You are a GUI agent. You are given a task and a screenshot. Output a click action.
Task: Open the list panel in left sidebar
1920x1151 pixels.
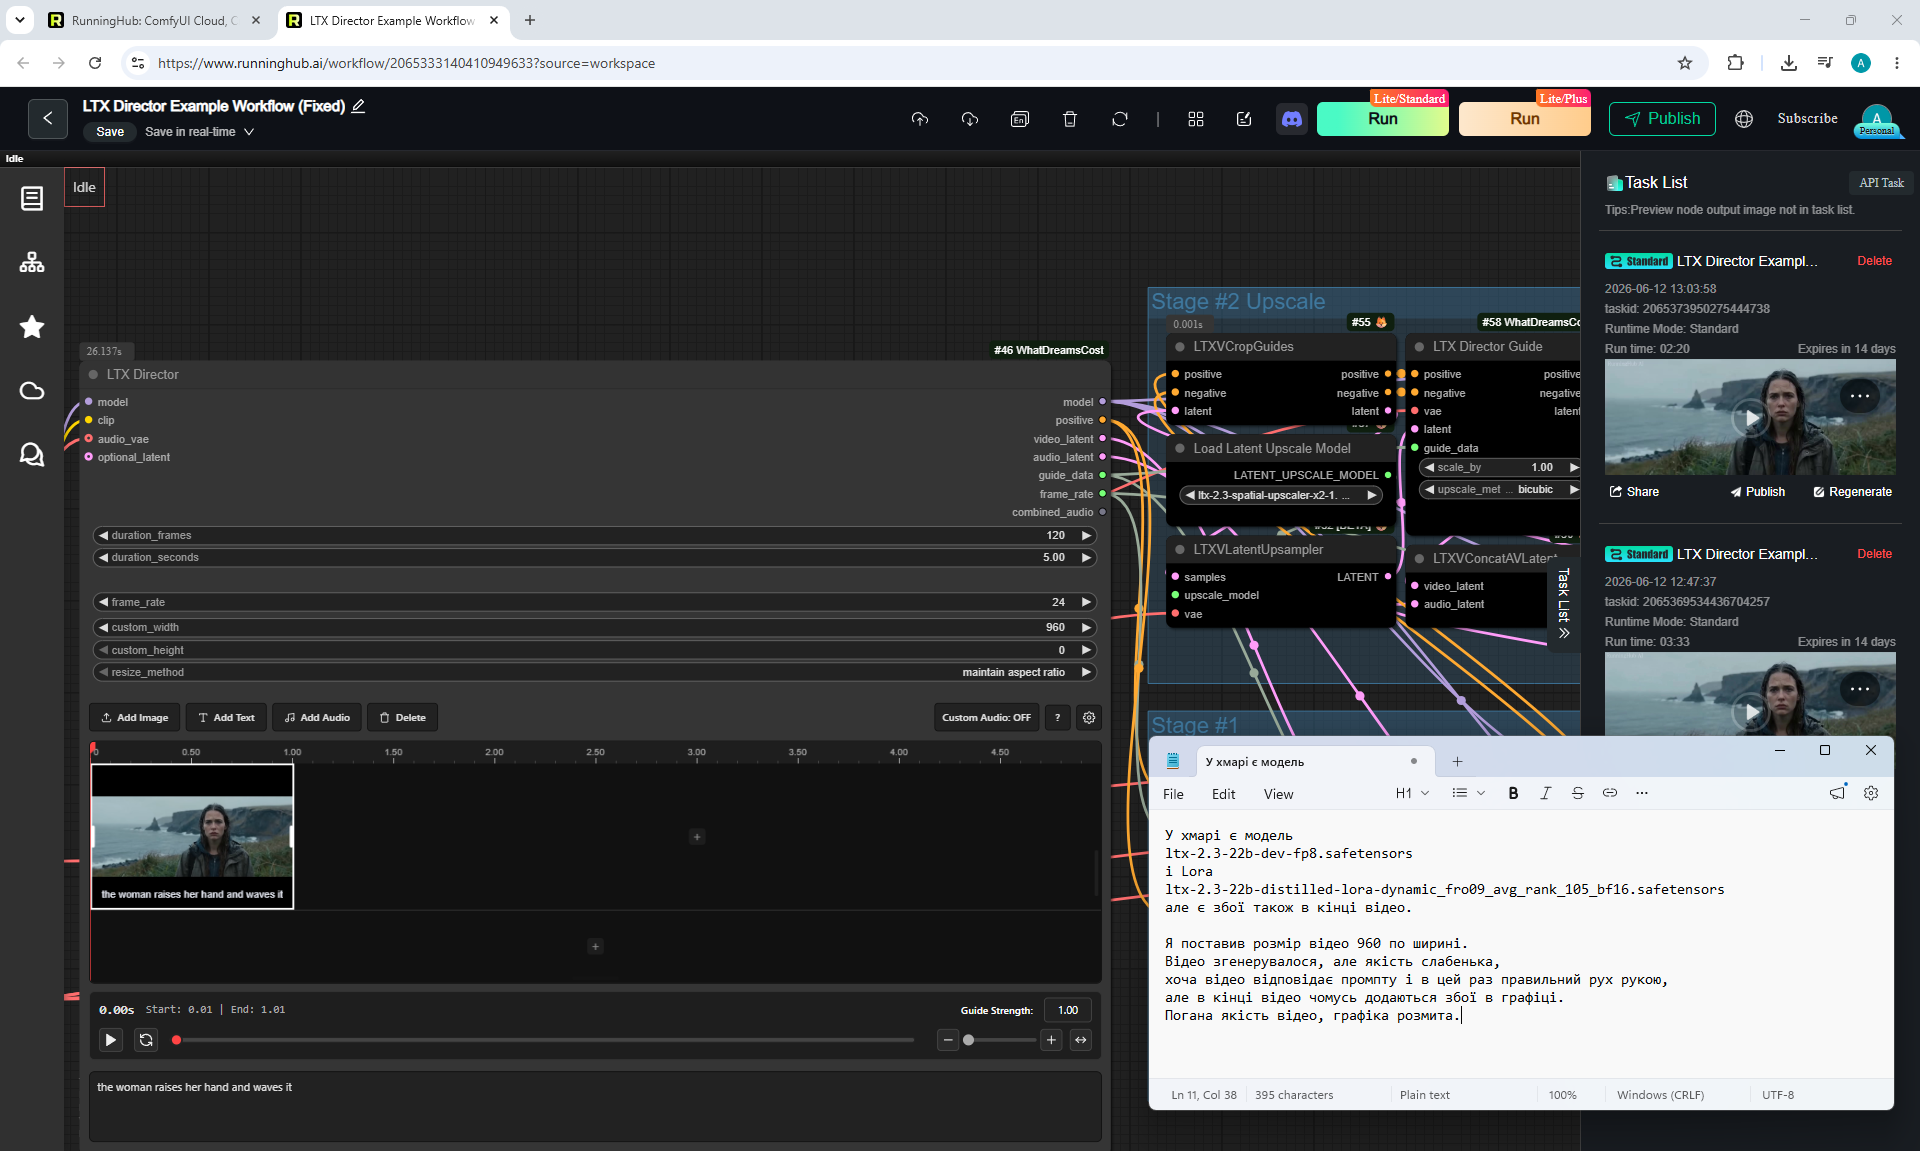[32, 199]
